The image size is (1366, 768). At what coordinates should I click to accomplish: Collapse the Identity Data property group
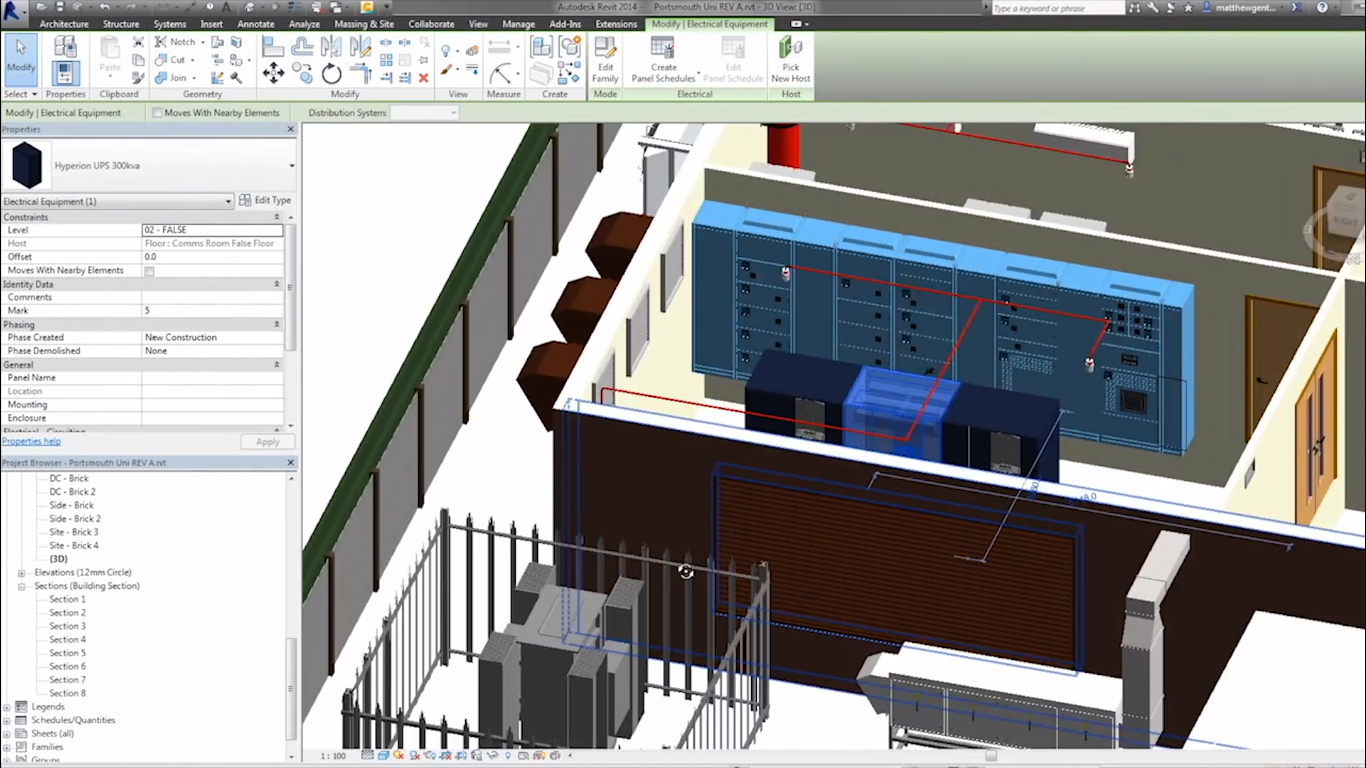pyautogui.click(x=277, y=284)
